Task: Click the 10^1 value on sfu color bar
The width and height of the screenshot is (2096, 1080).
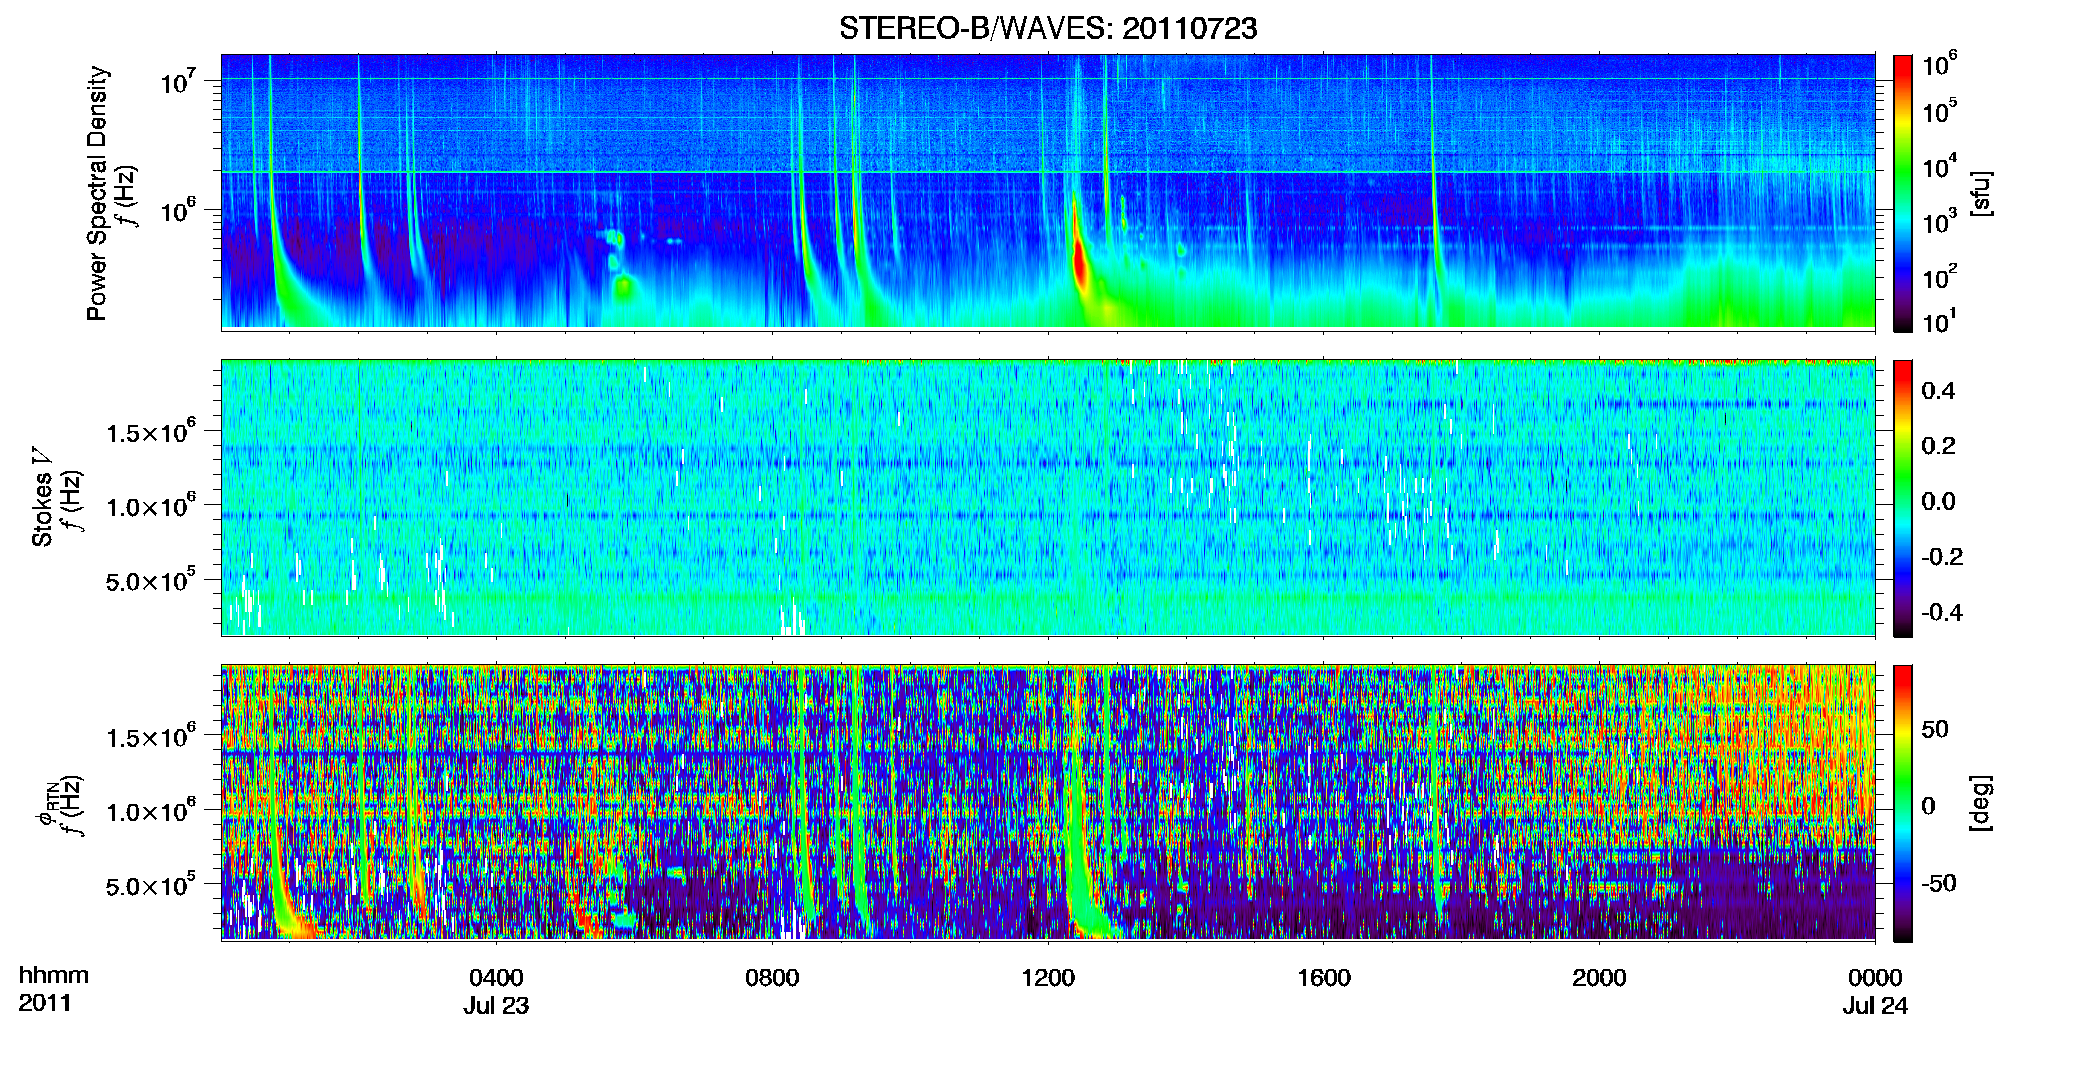Action: point(1940,321)
